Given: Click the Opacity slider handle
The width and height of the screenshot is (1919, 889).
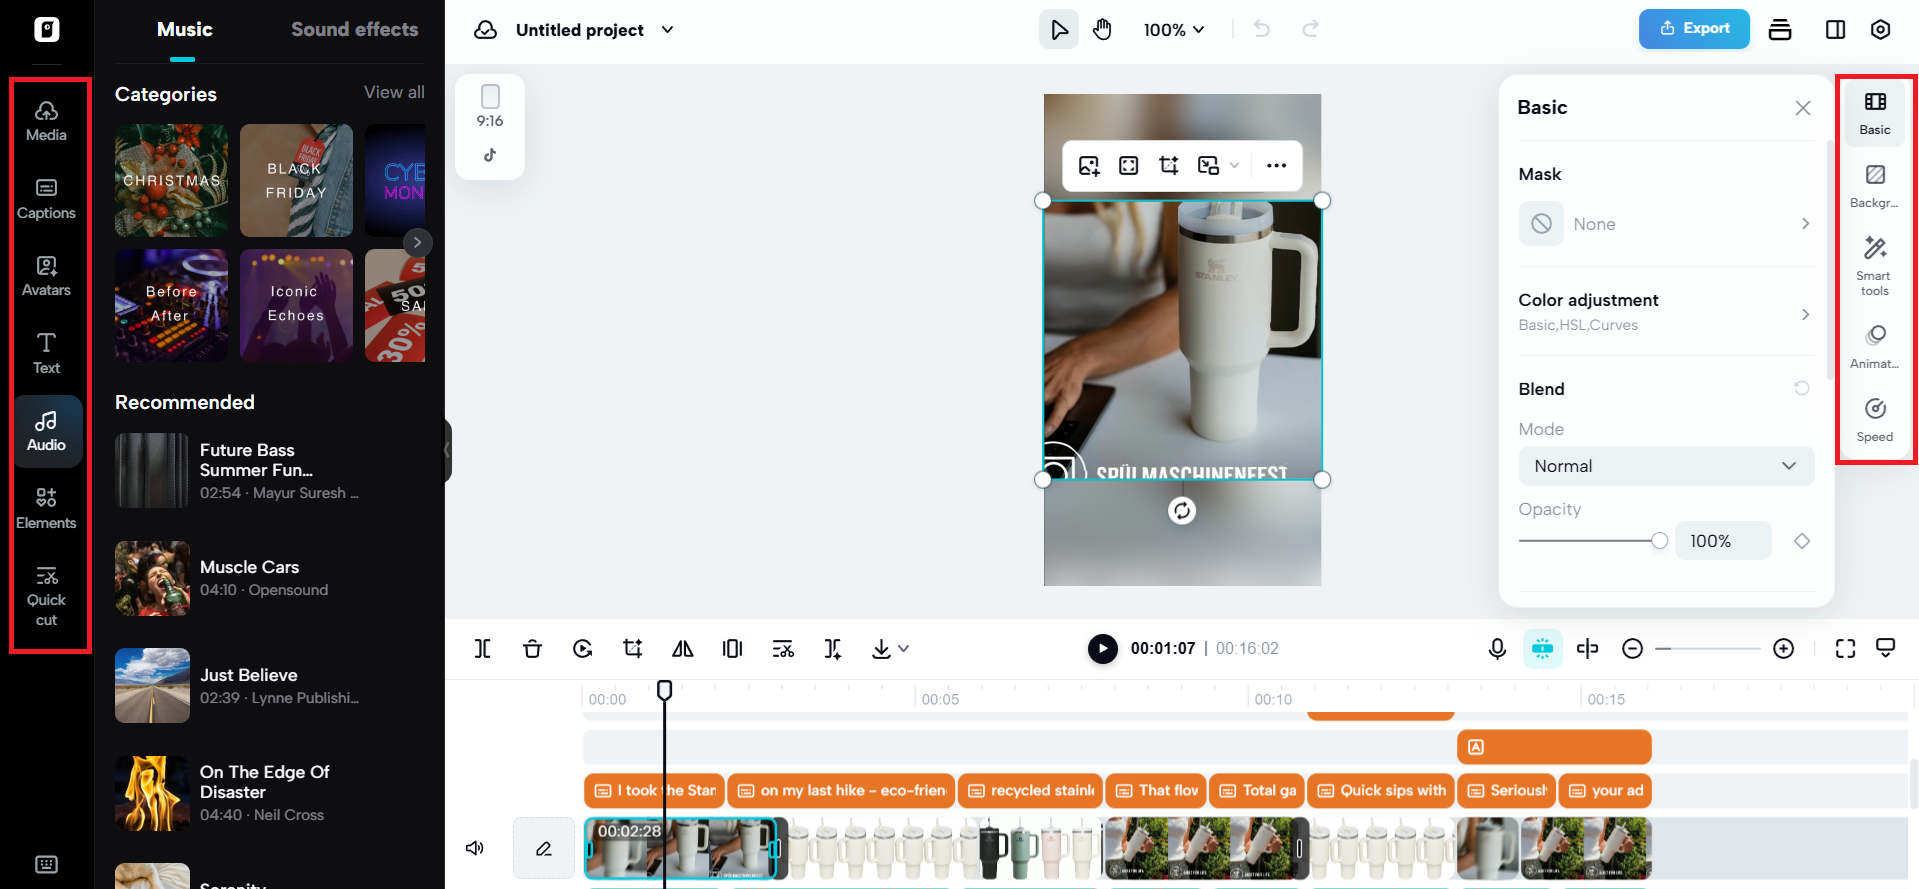Looking at the screenshot, I should [x=1659, y=541].
